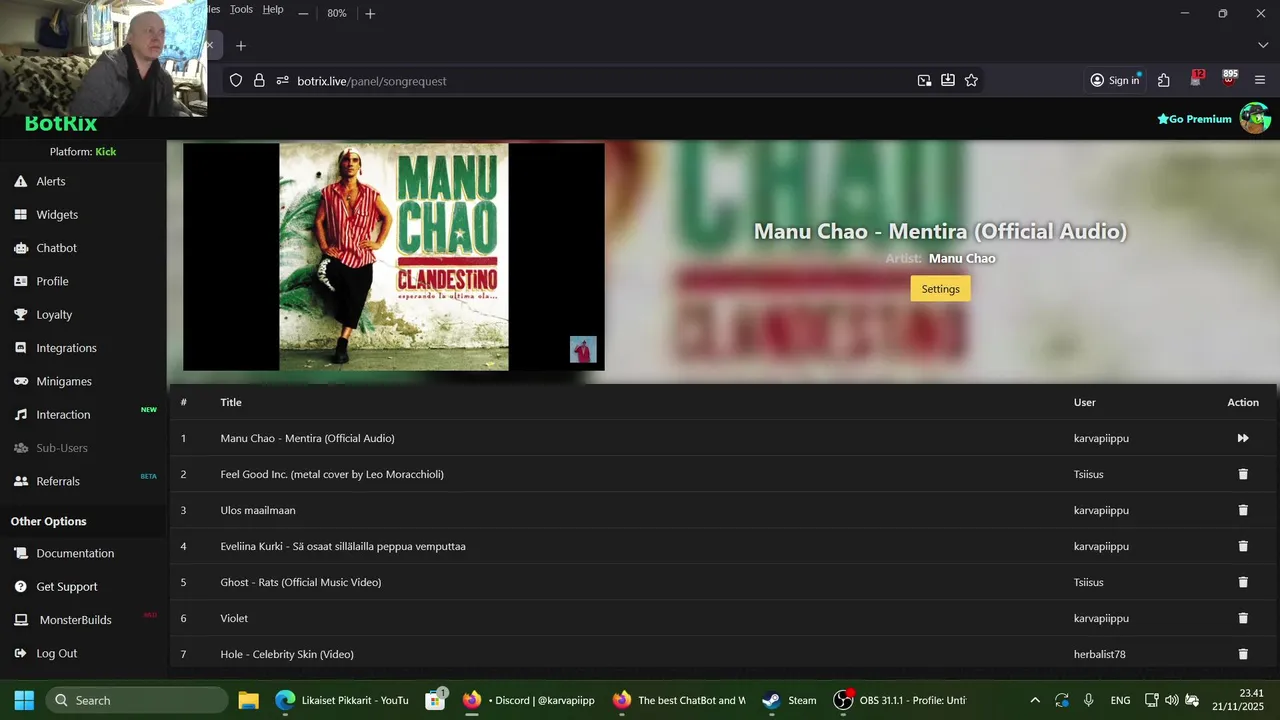
Task: Delete Eveliina Kurki song from queue
Action: pyautogui.click(x=1243, y=546)
